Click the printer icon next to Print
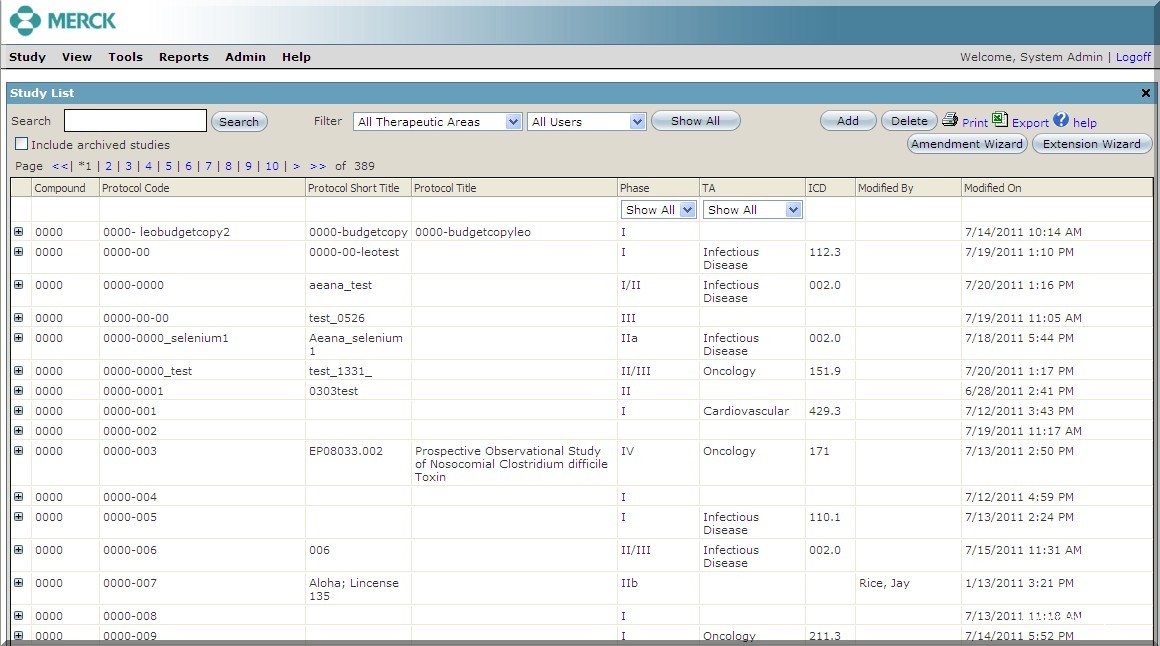Viewport: 1160px width, 646px height. (x=950, y=120)
